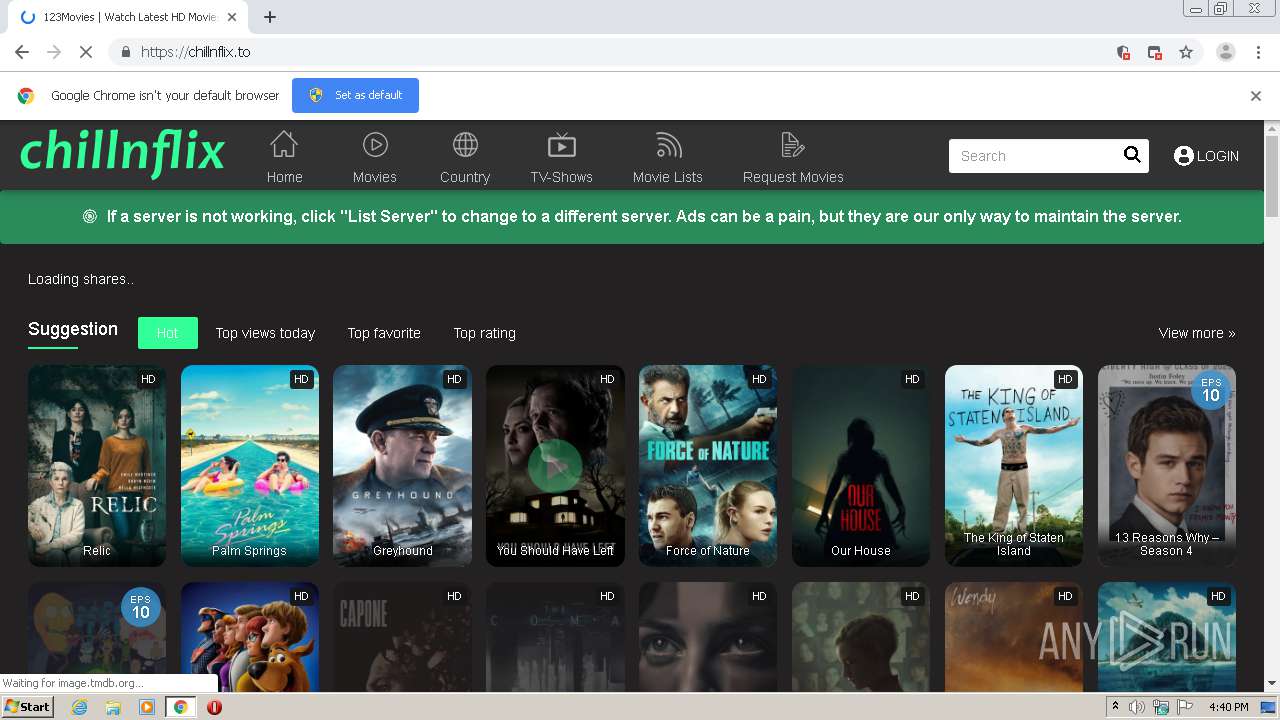View site info via padlock icon

pyautogui.click(x=125, y=52)
